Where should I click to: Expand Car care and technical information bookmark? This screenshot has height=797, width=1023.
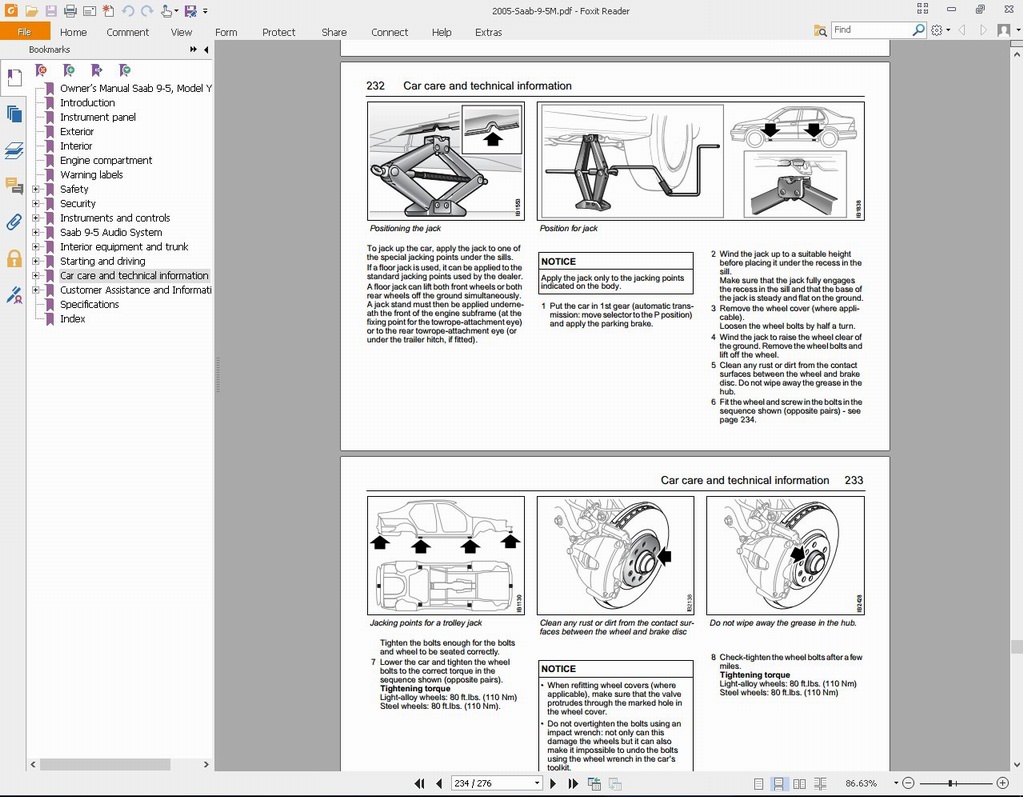tap(36, 275)
